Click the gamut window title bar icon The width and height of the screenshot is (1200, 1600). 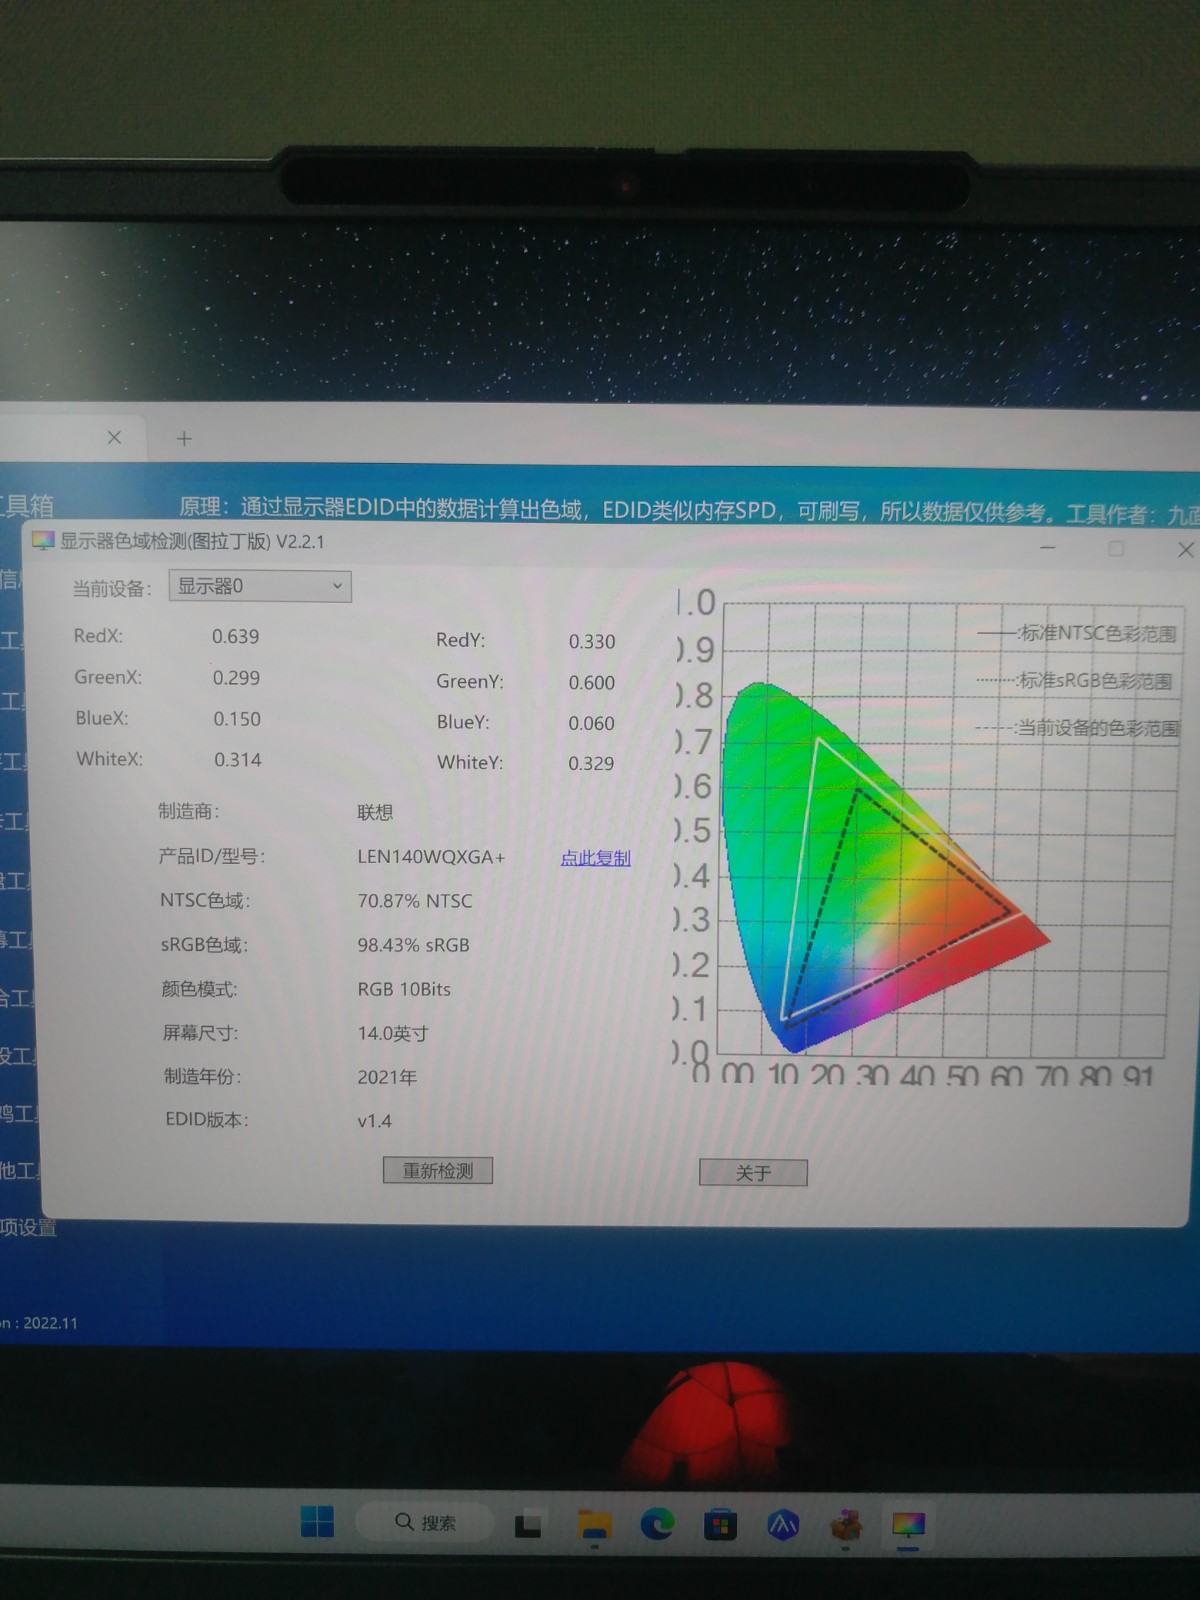coord(43,541)
